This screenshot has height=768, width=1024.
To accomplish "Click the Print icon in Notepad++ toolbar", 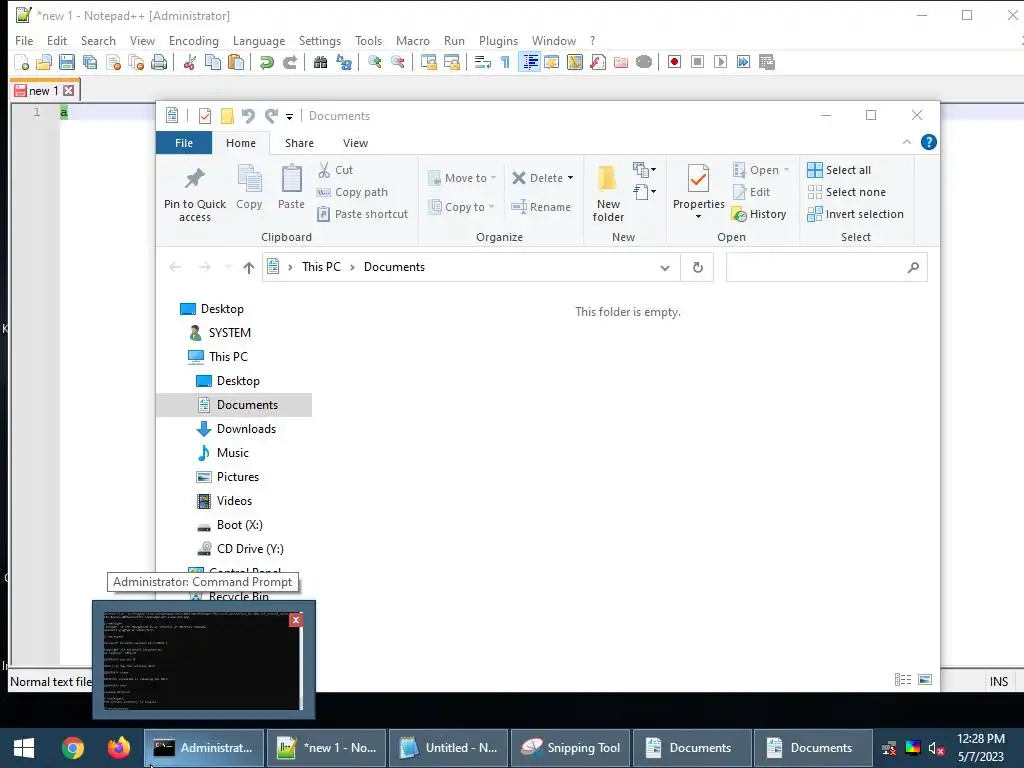I will [159, 62].
